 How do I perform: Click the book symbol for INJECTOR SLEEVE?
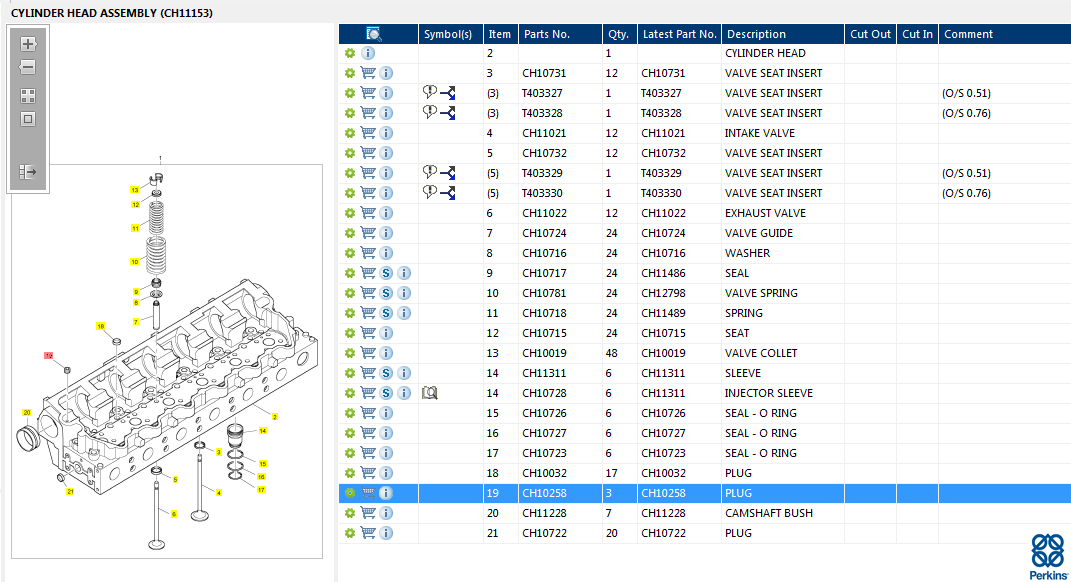(430, 393)
